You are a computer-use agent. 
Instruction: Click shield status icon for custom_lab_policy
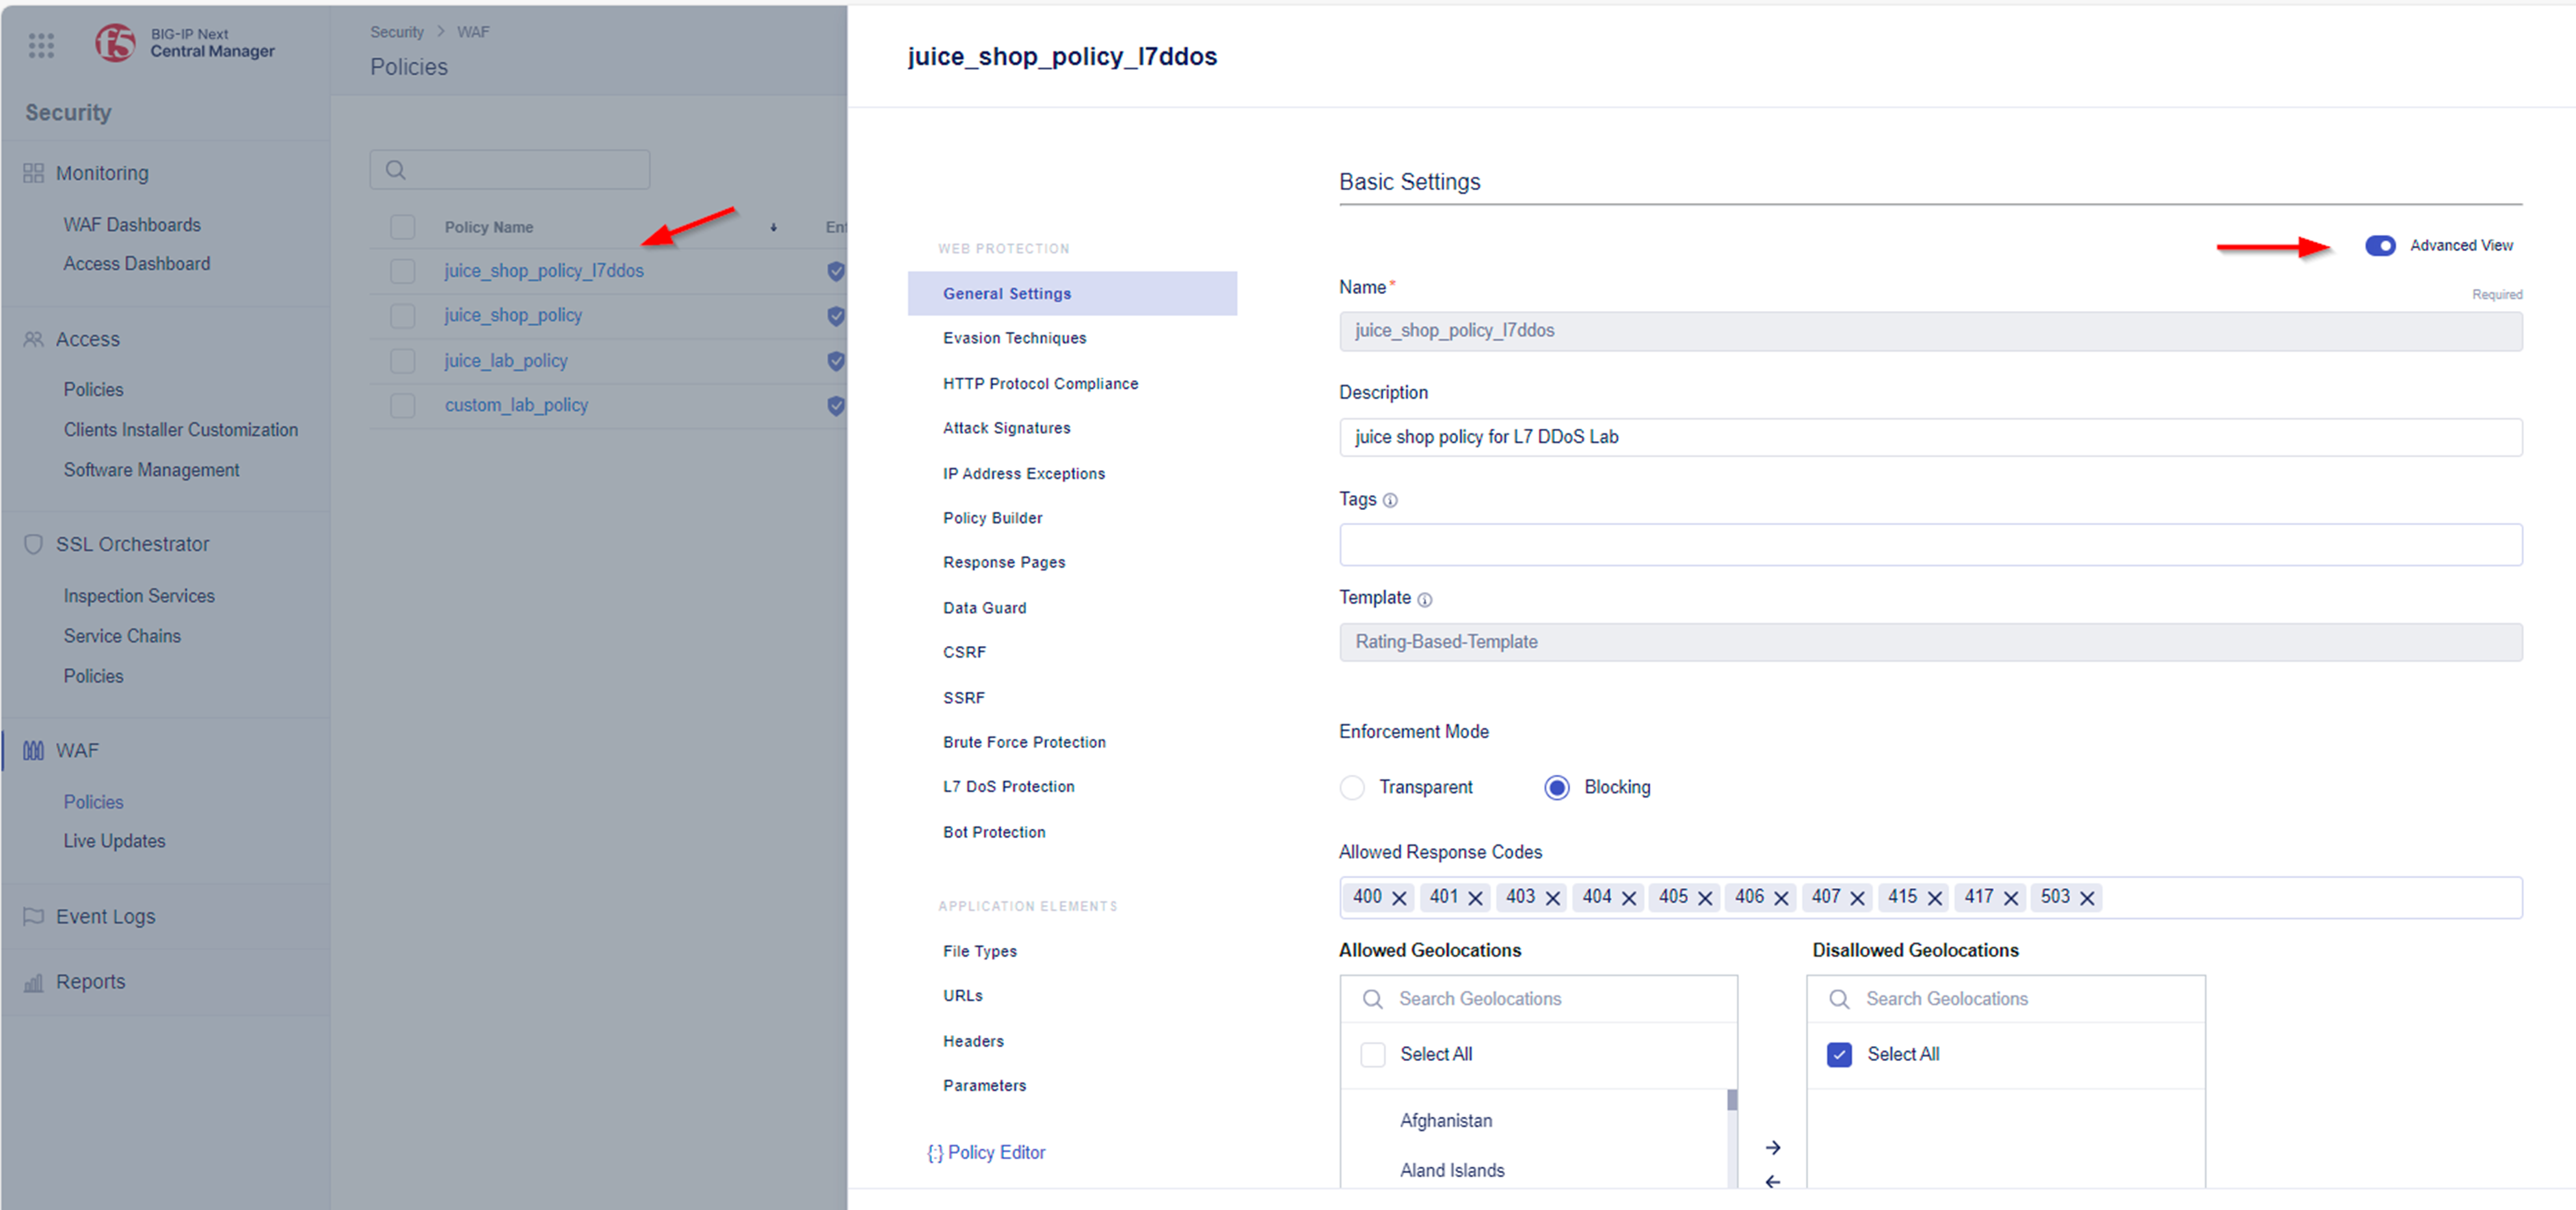pyautogui.click(x=836, y=405)
